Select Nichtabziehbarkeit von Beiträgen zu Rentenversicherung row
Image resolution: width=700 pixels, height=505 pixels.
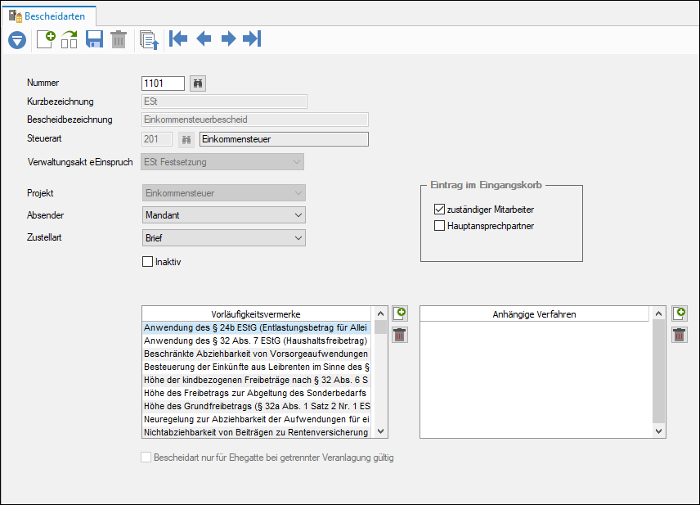(256, 432)
